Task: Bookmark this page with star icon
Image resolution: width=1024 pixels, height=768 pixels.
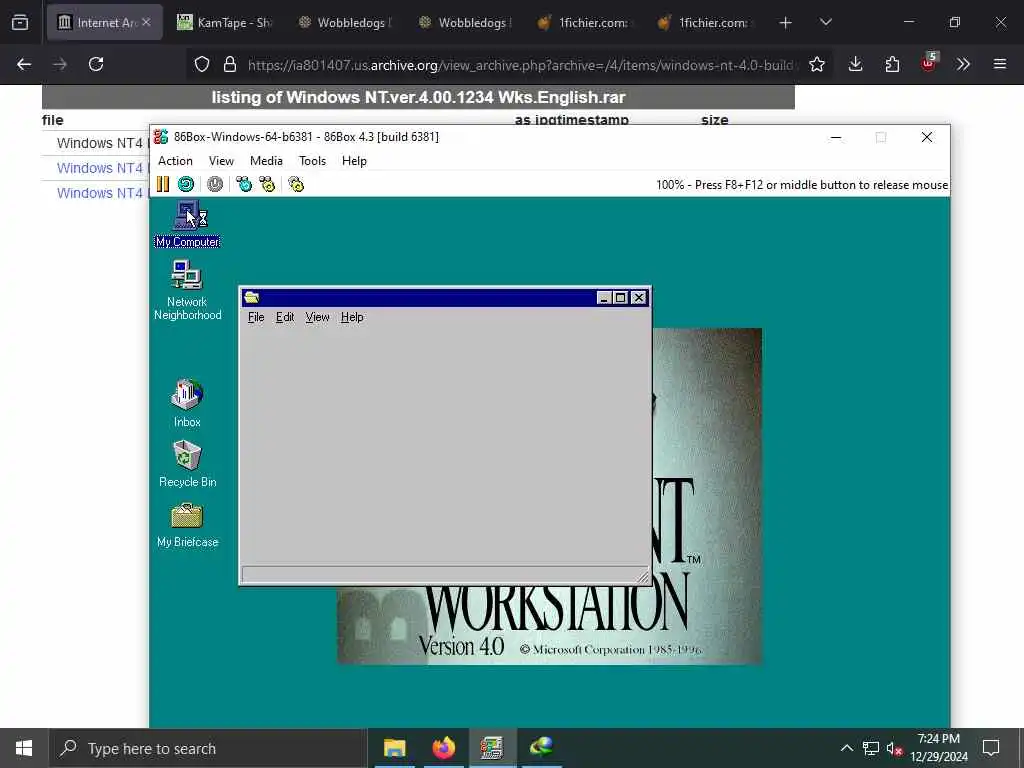Action: coord(816,64)
